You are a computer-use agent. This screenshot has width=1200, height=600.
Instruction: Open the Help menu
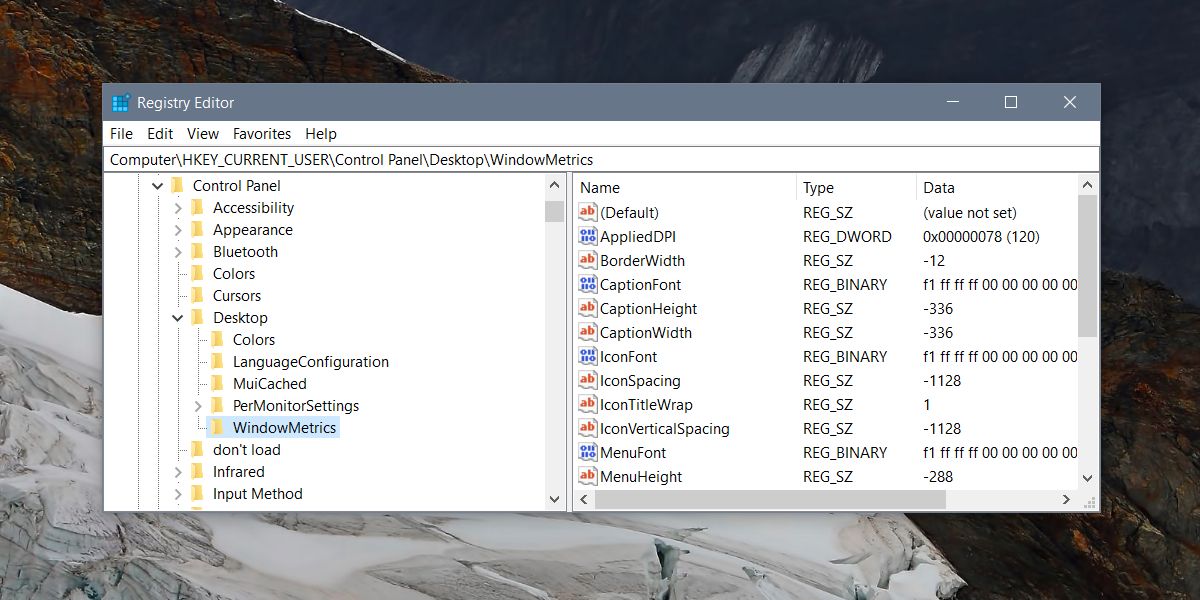[321, 133]
